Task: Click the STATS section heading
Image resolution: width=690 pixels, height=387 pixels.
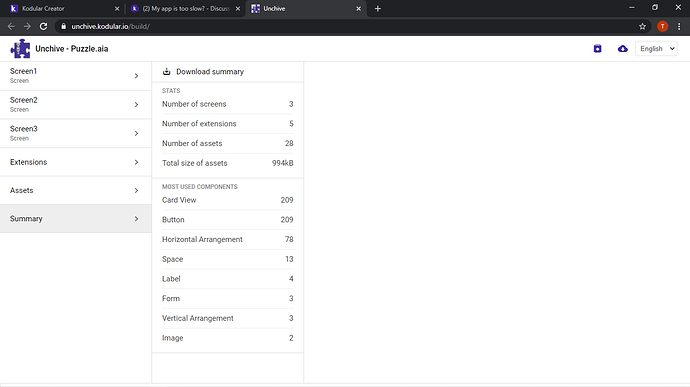Action: (x=171, y=91)
